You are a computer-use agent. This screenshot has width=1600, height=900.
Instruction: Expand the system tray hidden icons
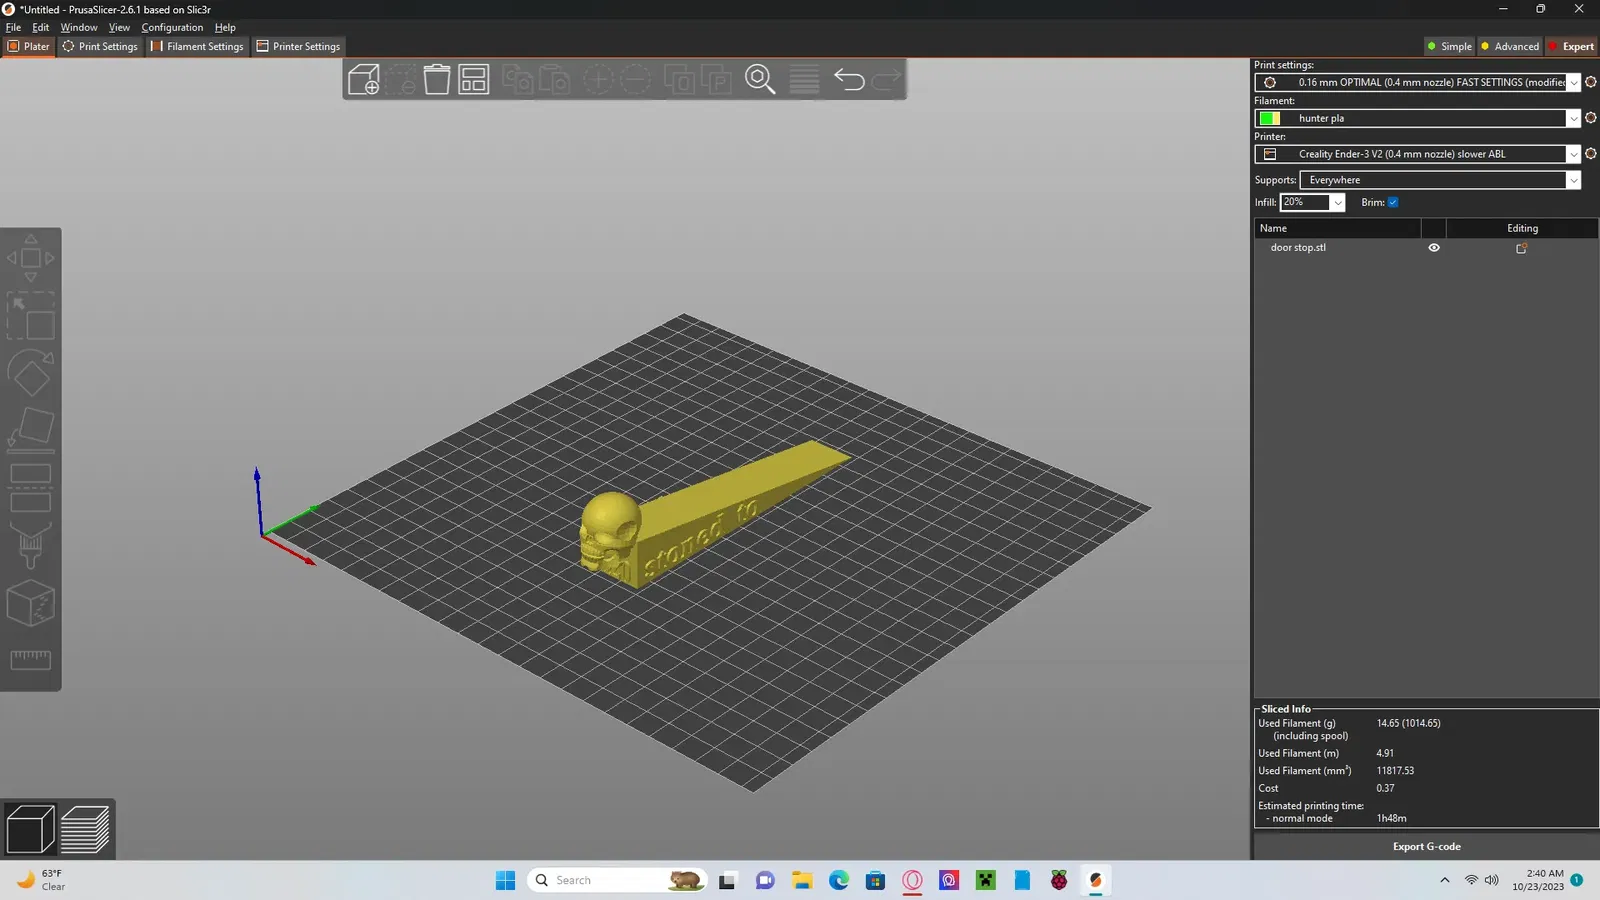point(1444,880)
